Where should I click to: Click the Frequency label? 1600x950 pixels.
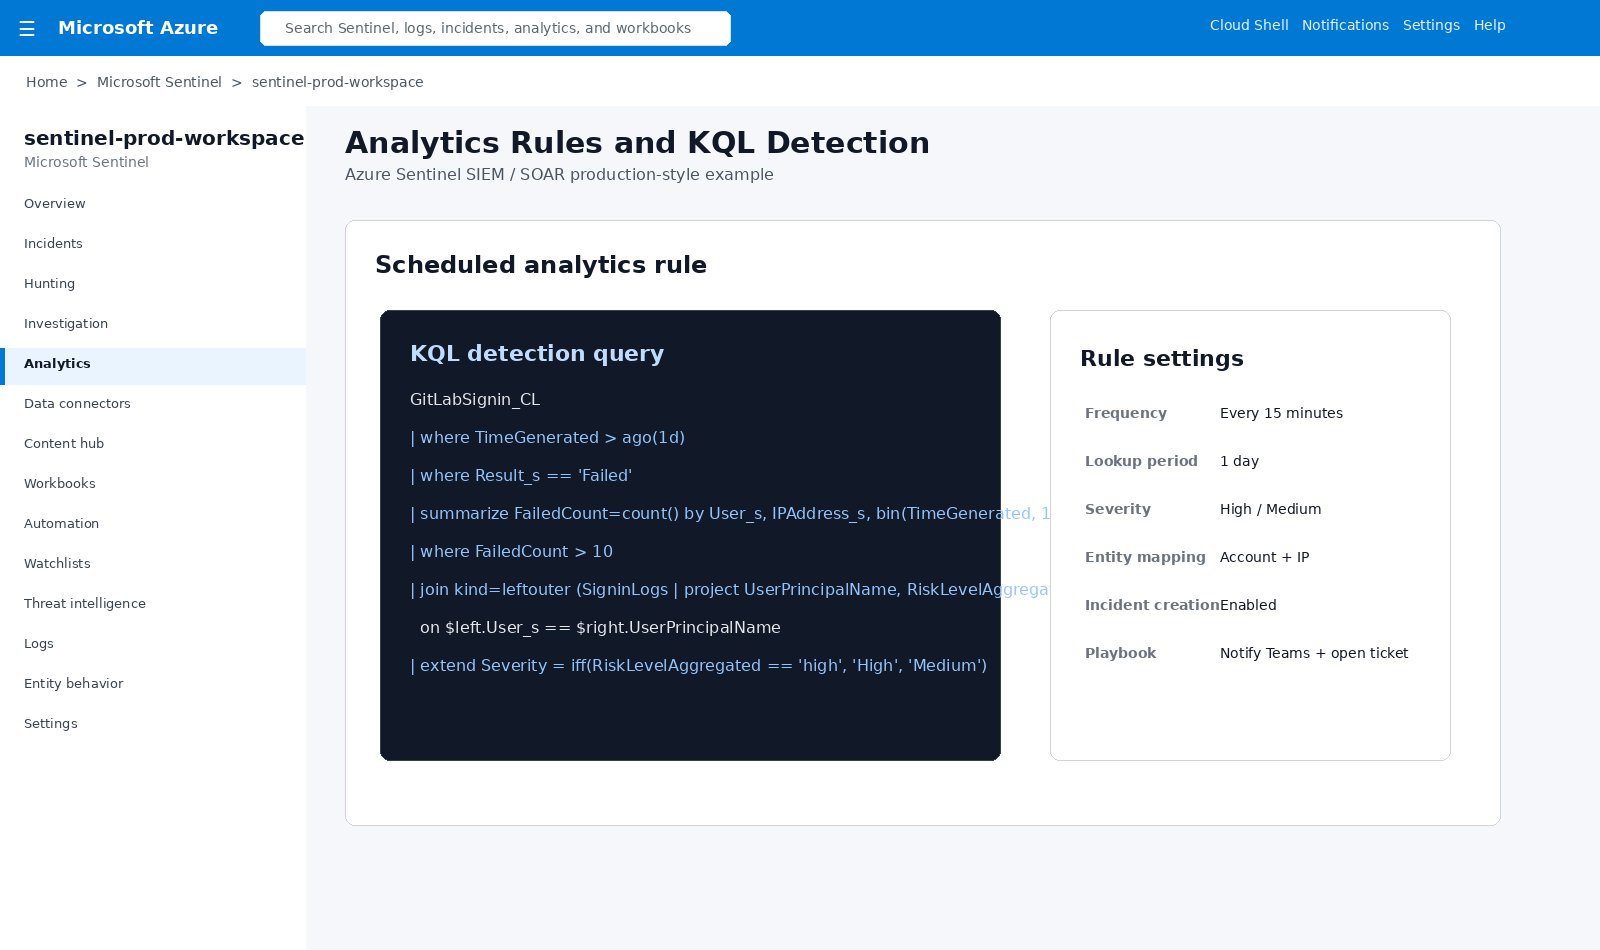click(1126, 413)
